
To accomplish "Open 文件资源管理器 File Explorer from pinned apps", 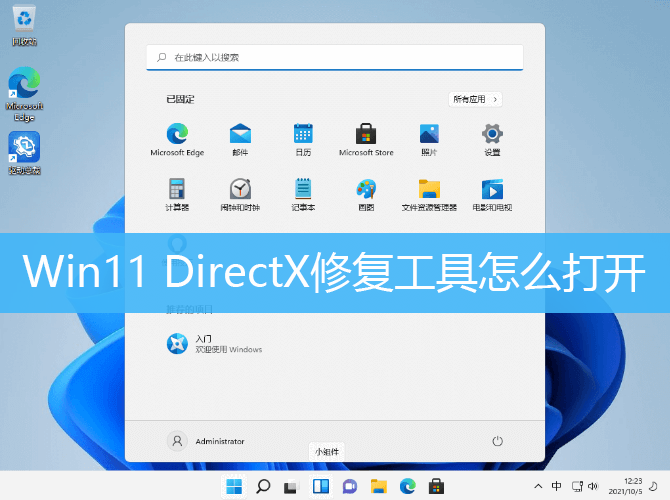I will pyautogui.click(x=429, y=190).
